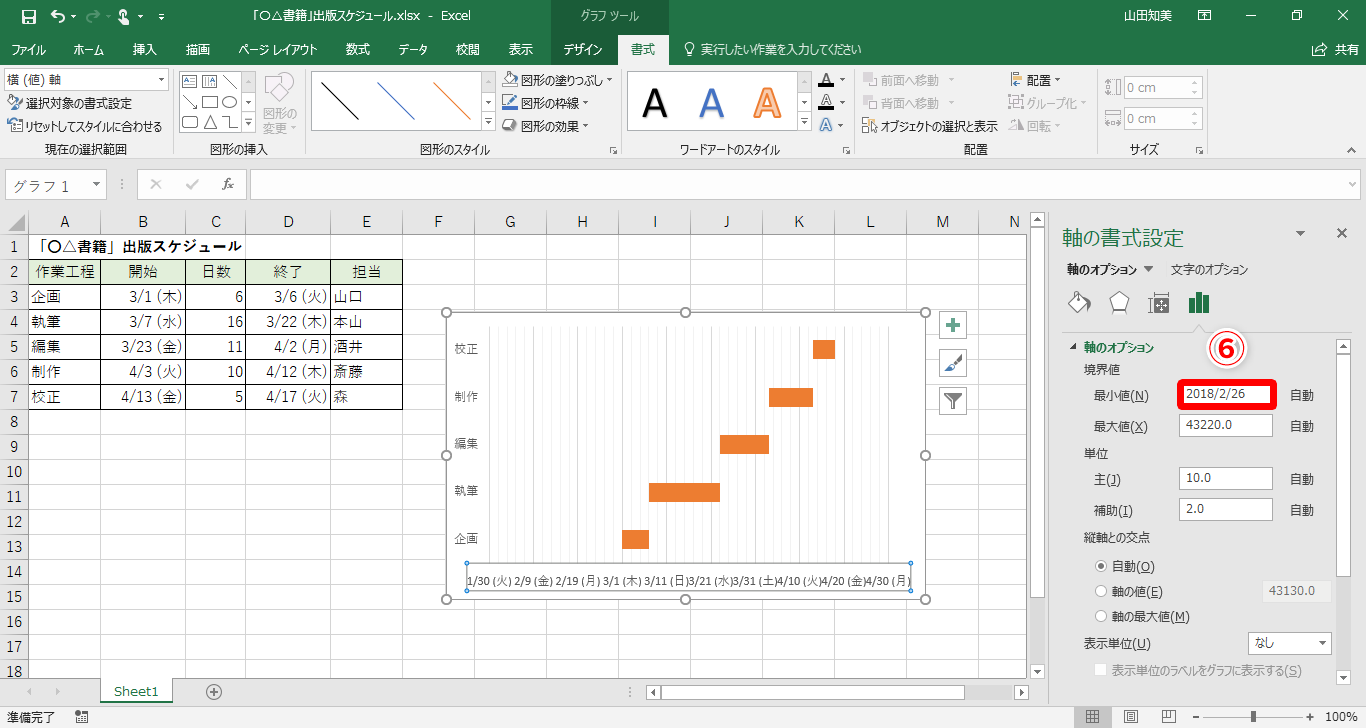The height and width of the screenshot is (728, 1366).
Task: Collapse the ribbon with the chevron arrow
Action: pyautogui.click(x=1352, y=150)
